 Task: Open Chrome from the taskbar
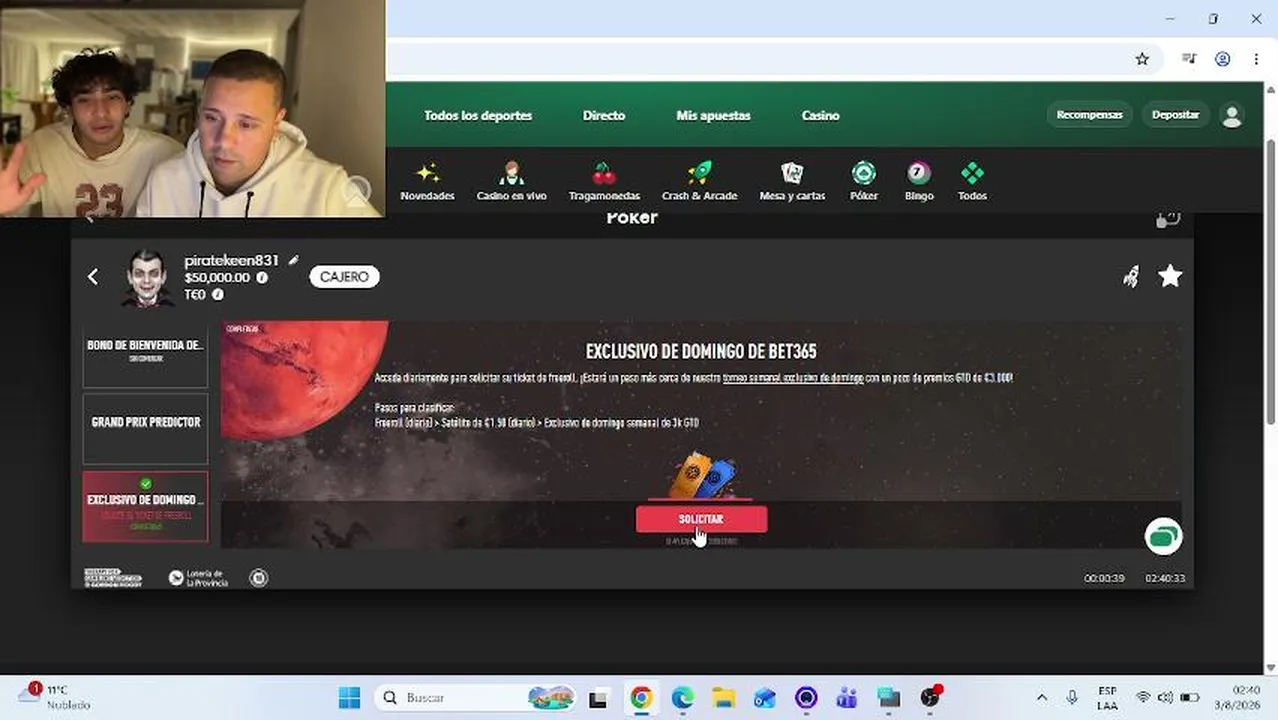(641, 698)
